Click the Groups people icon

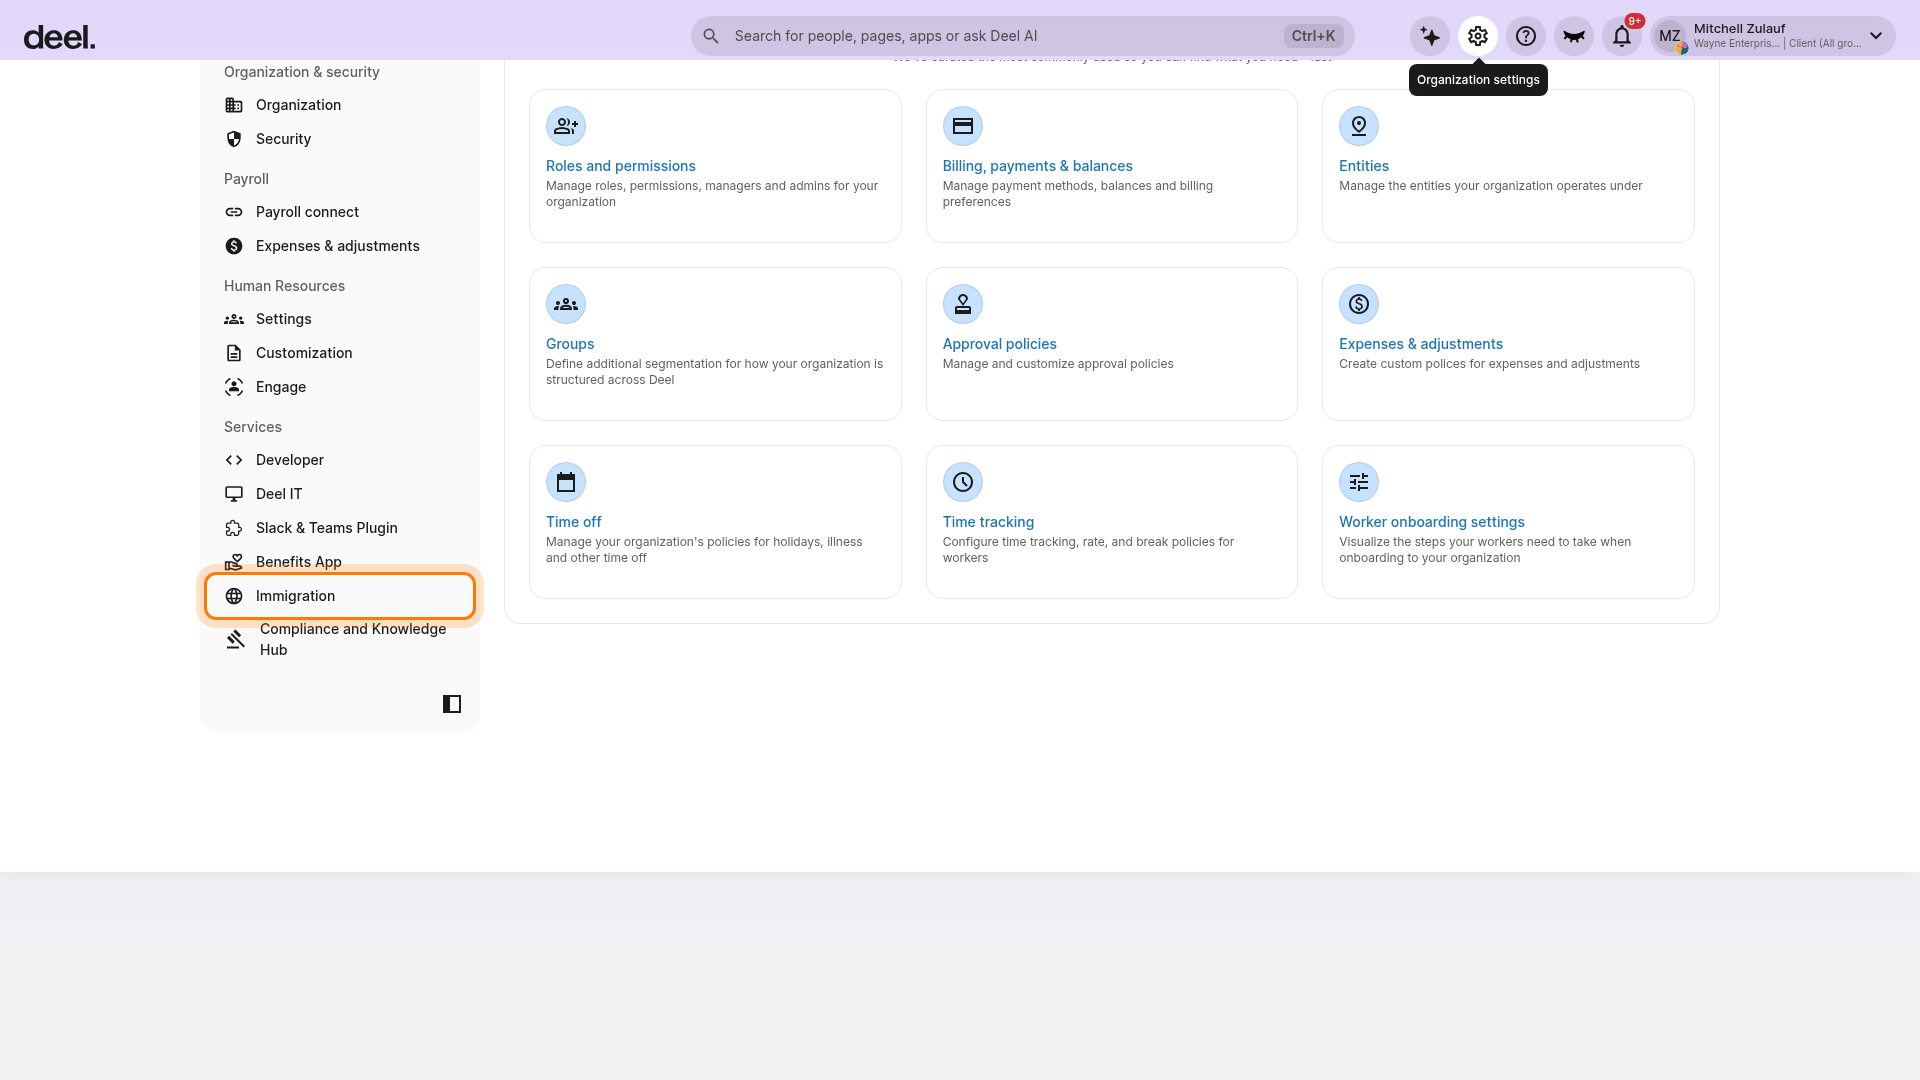click(566, 304)
